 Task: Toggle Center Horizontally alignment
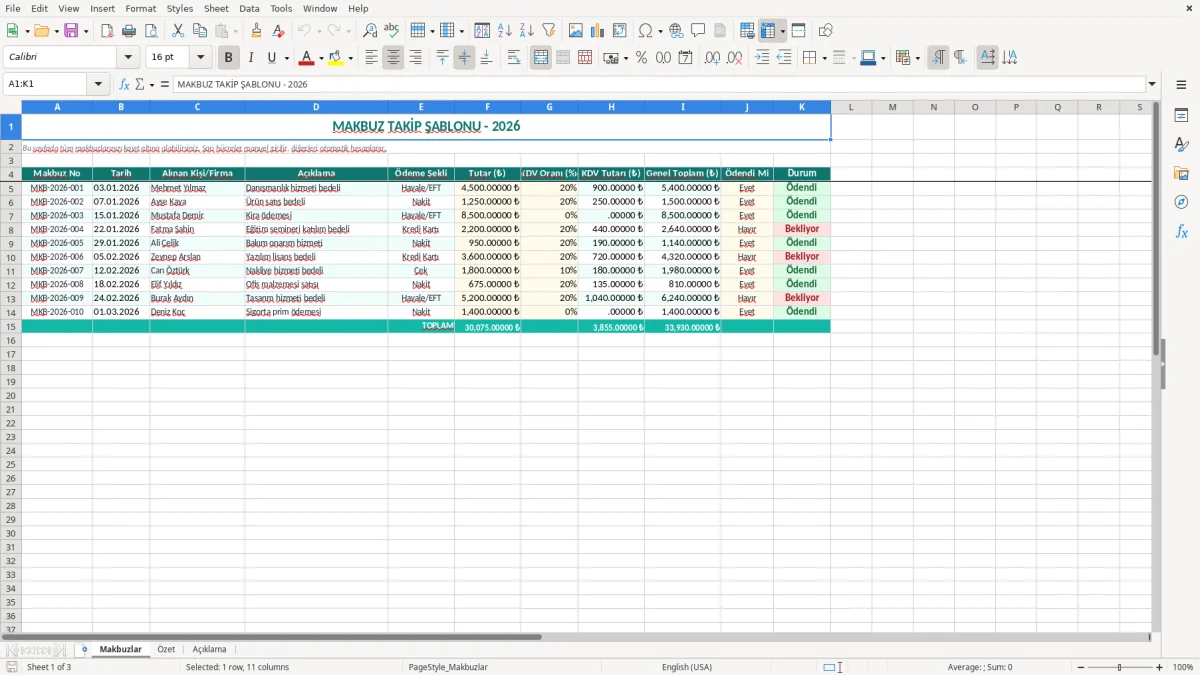pos(393,58)
